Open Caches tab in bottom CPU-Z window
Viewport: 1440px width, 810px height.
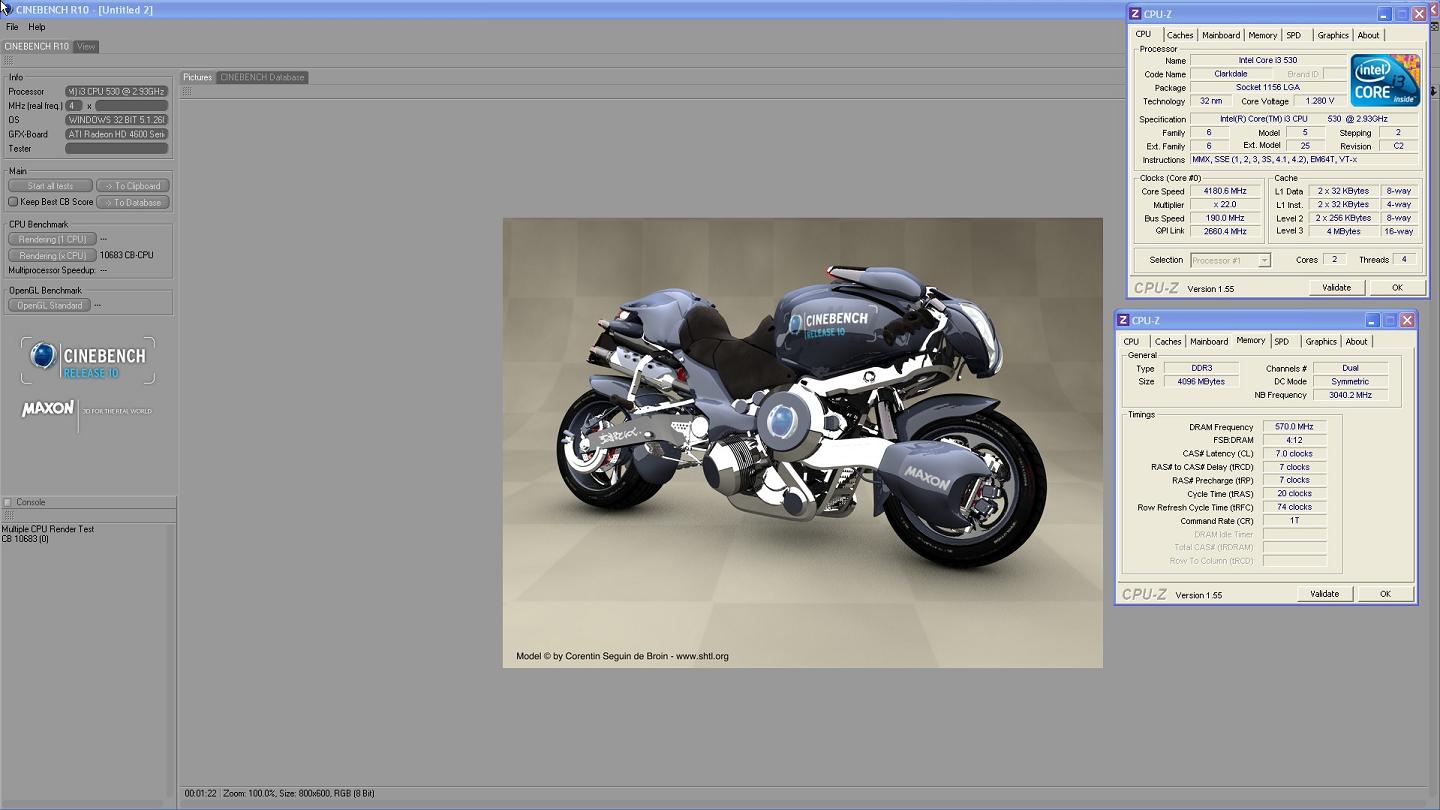1168,342
